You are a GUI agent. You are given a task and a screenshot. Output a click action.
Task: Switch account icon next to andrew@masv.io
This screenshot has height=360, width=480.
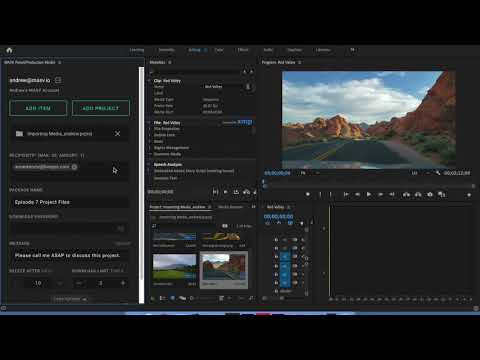(x=58, y=80)
